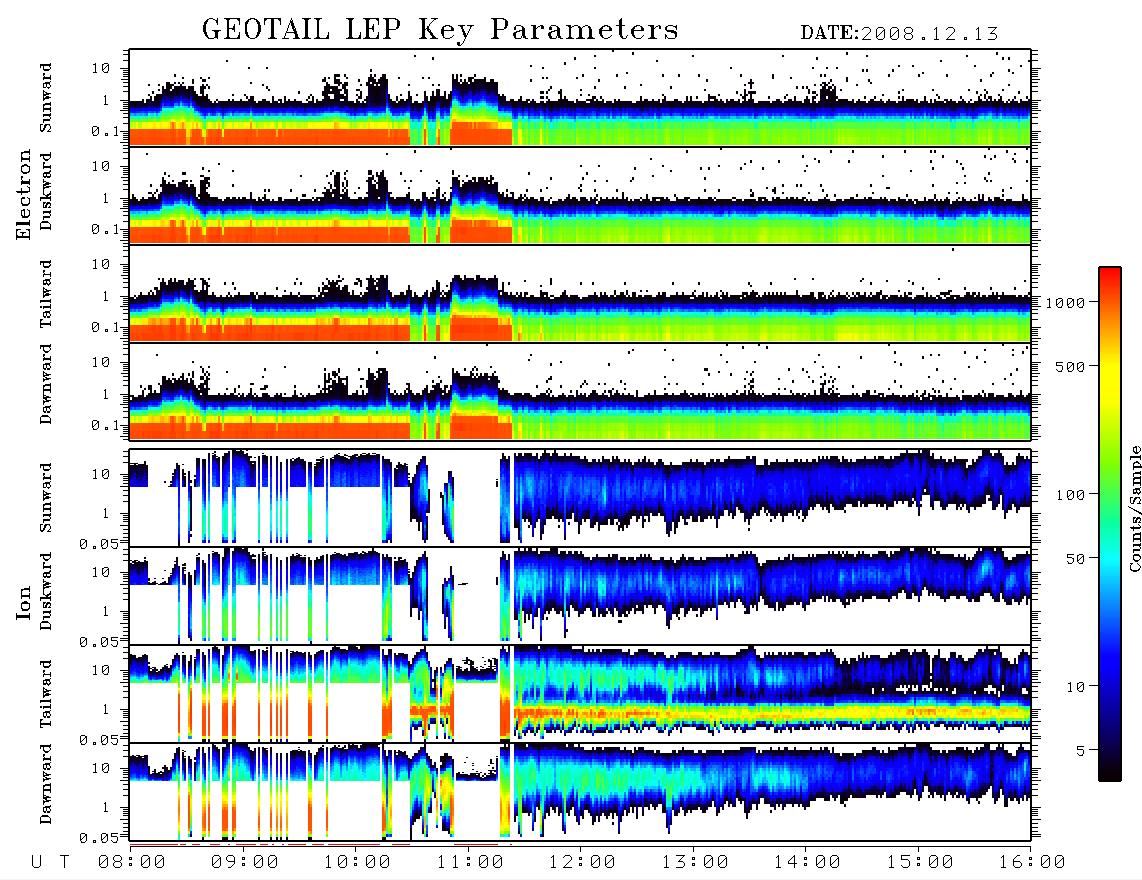Click the 10:00 time tick label

pyautogui.click(x=357, y=862)
